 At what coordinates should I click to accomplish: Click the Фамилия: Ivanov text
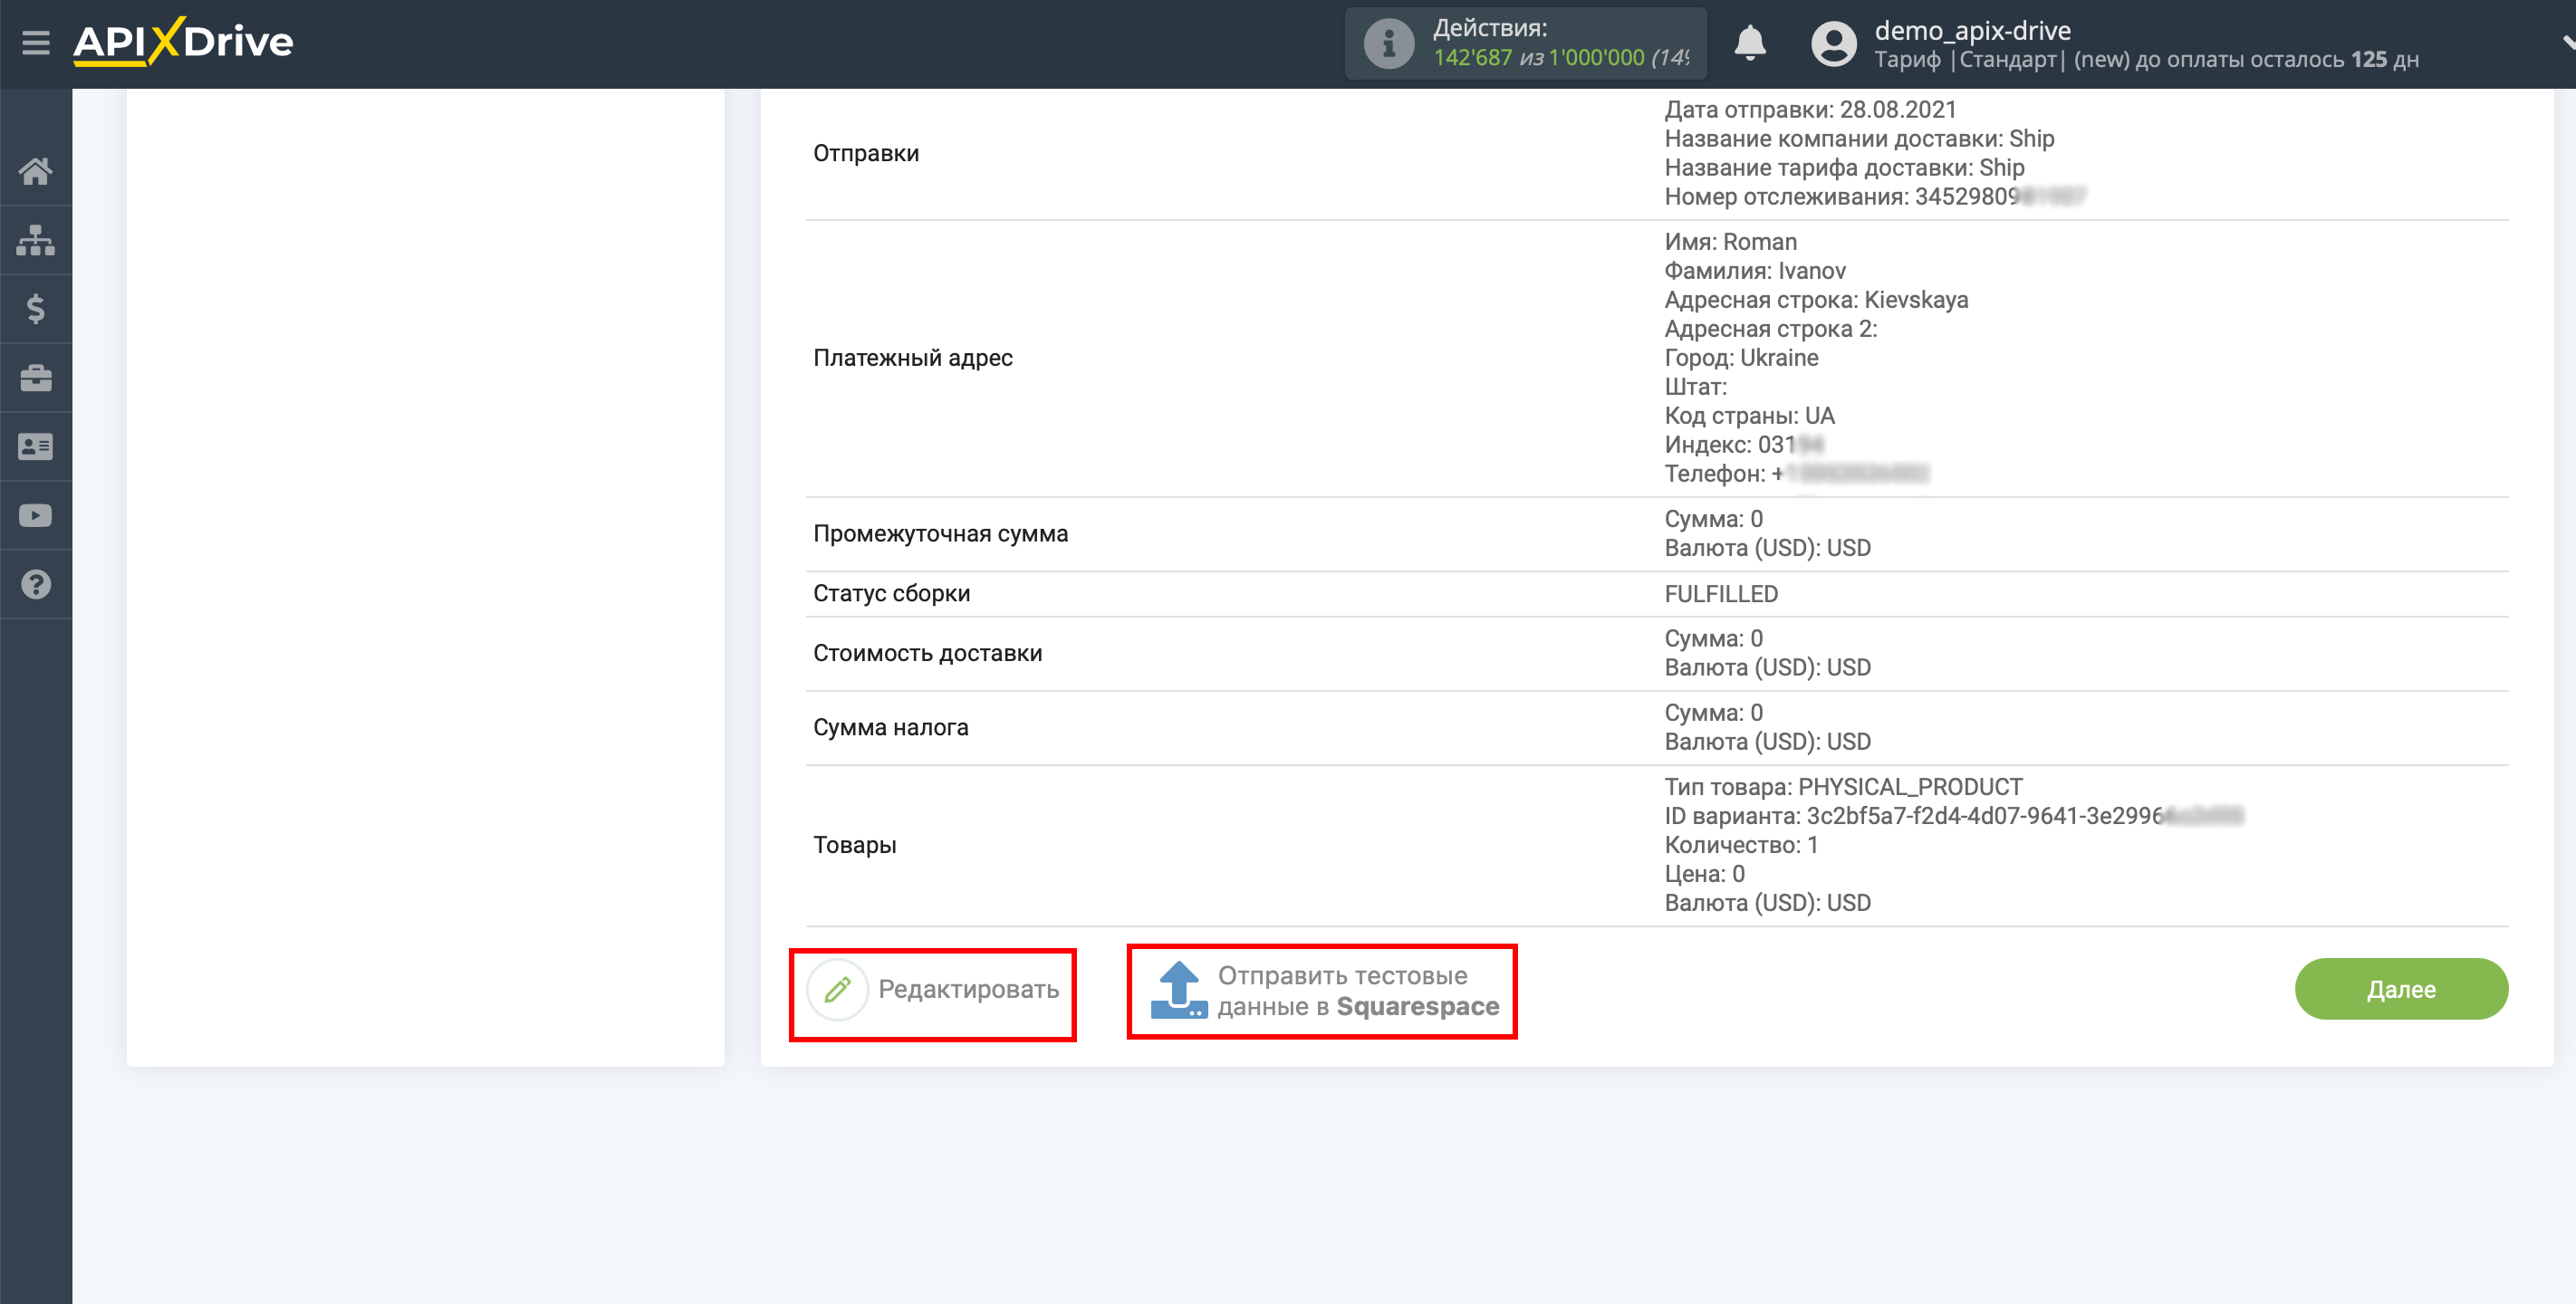coord(1755,271)
